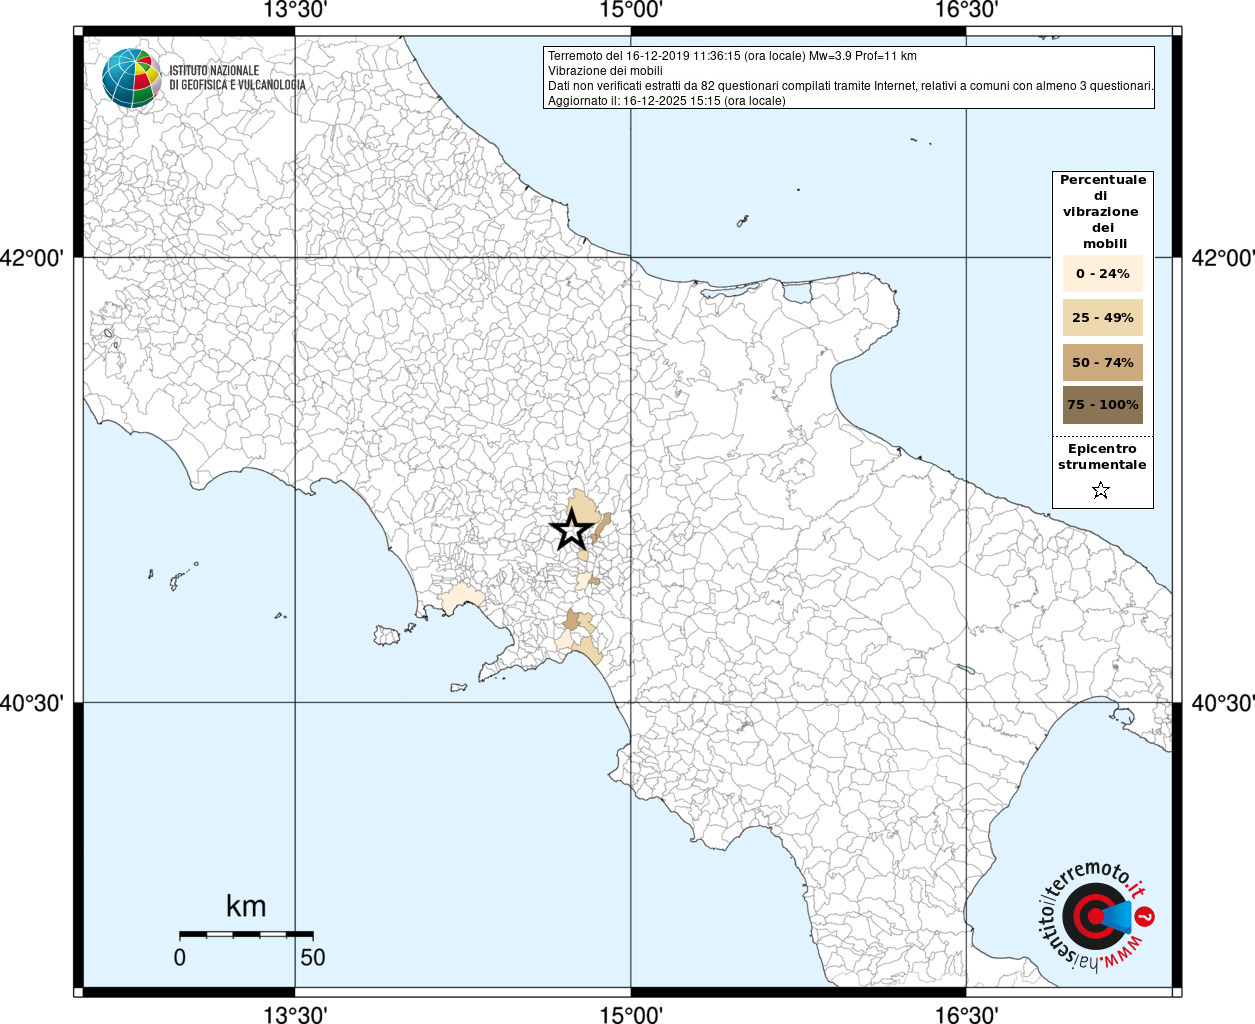This screenshot has width=1255, height=1024.
Task: Click the 0 to 50 km scale bar
Action: coord(246,934)
